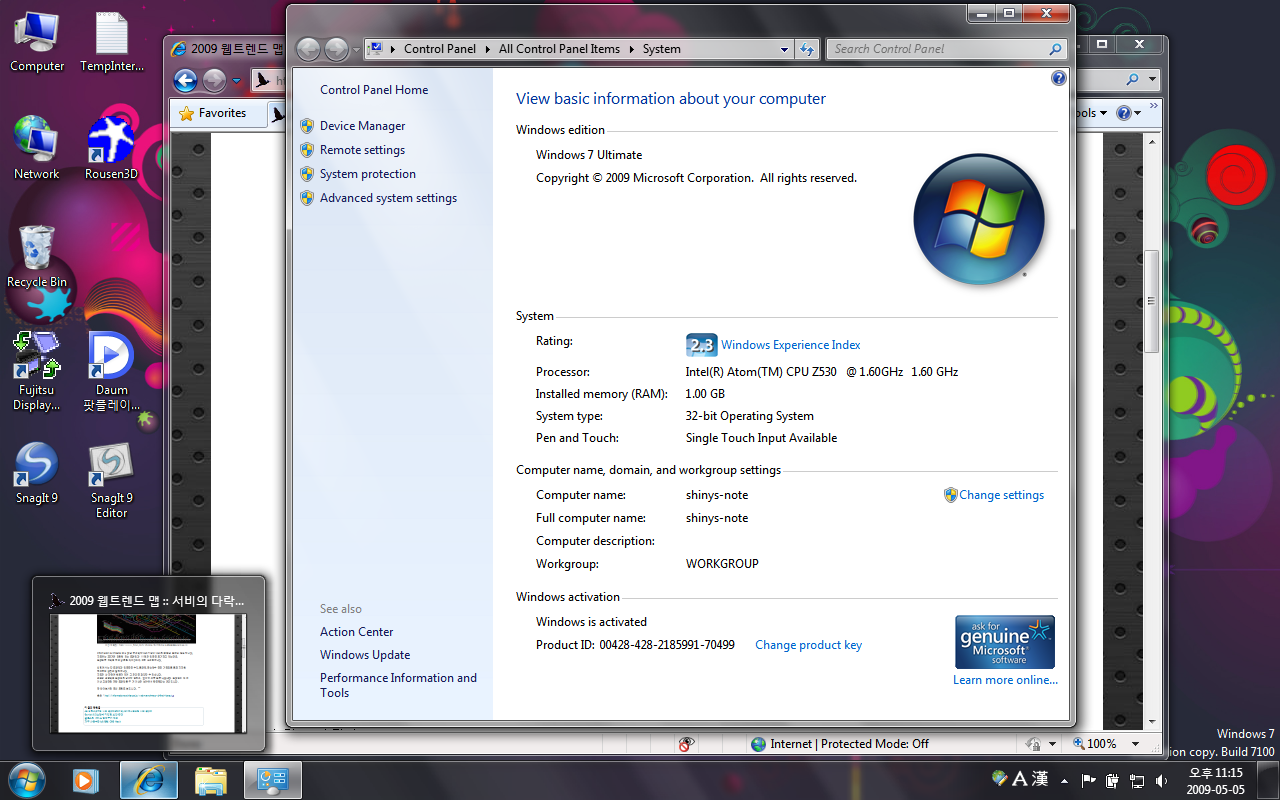1280x800 pixels.
Task: Open the Windows Start button
Action: (x=27, y=779)
